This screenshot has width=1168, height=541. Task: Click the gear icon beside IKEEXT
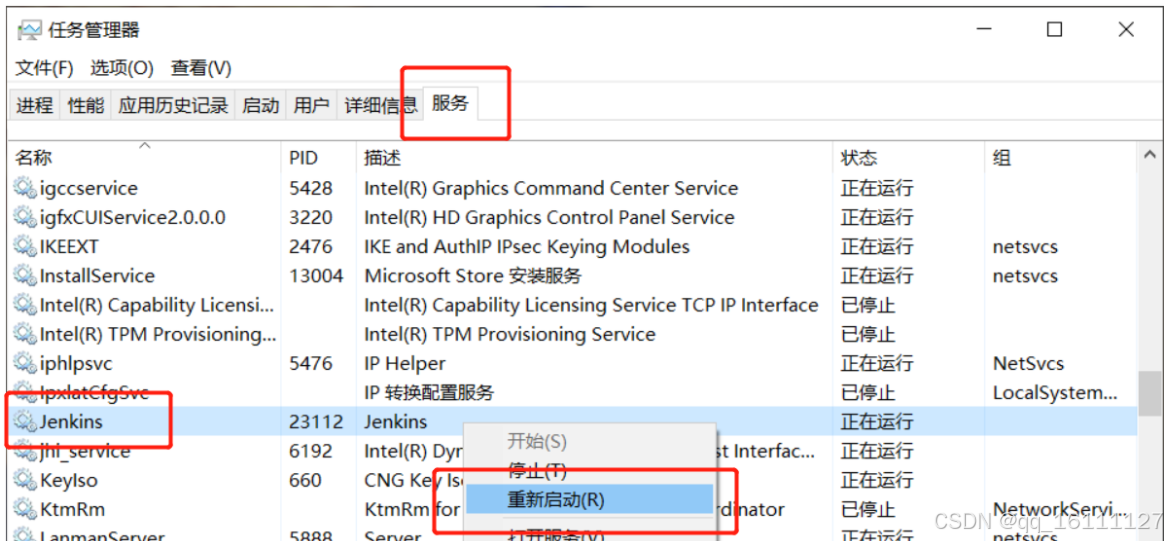[x=25, y=247]
